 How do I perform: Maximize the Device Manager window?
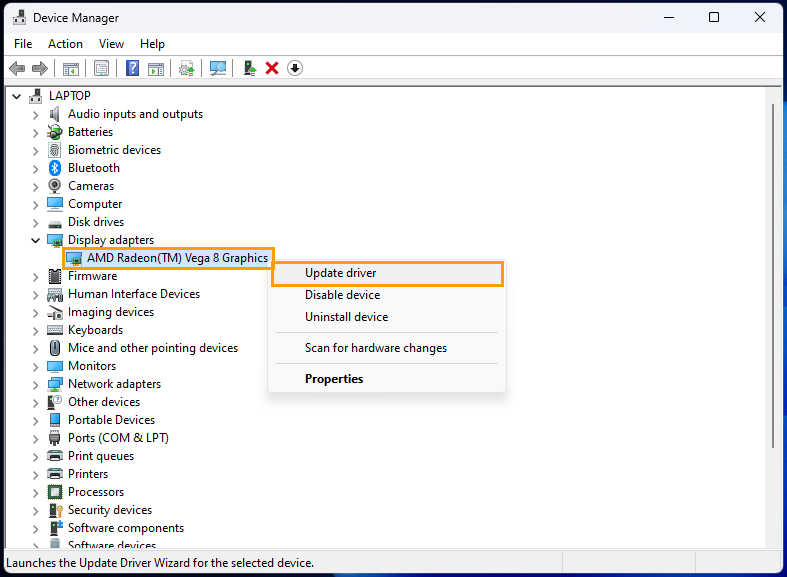[x=714, y=18]
